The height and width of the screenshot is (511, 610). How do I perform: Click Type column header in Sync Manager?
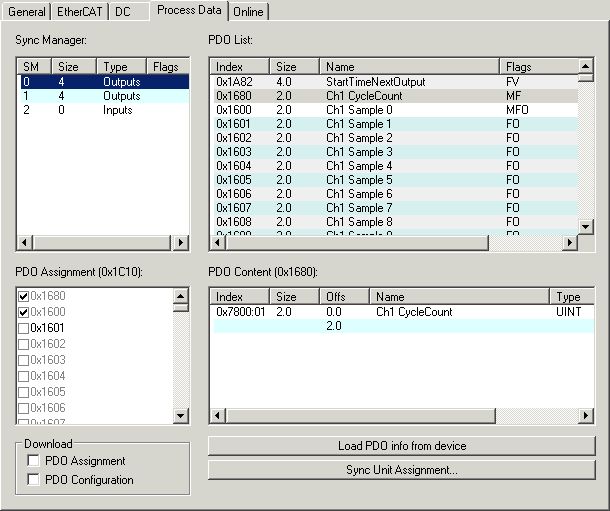[x=121, y=66]
